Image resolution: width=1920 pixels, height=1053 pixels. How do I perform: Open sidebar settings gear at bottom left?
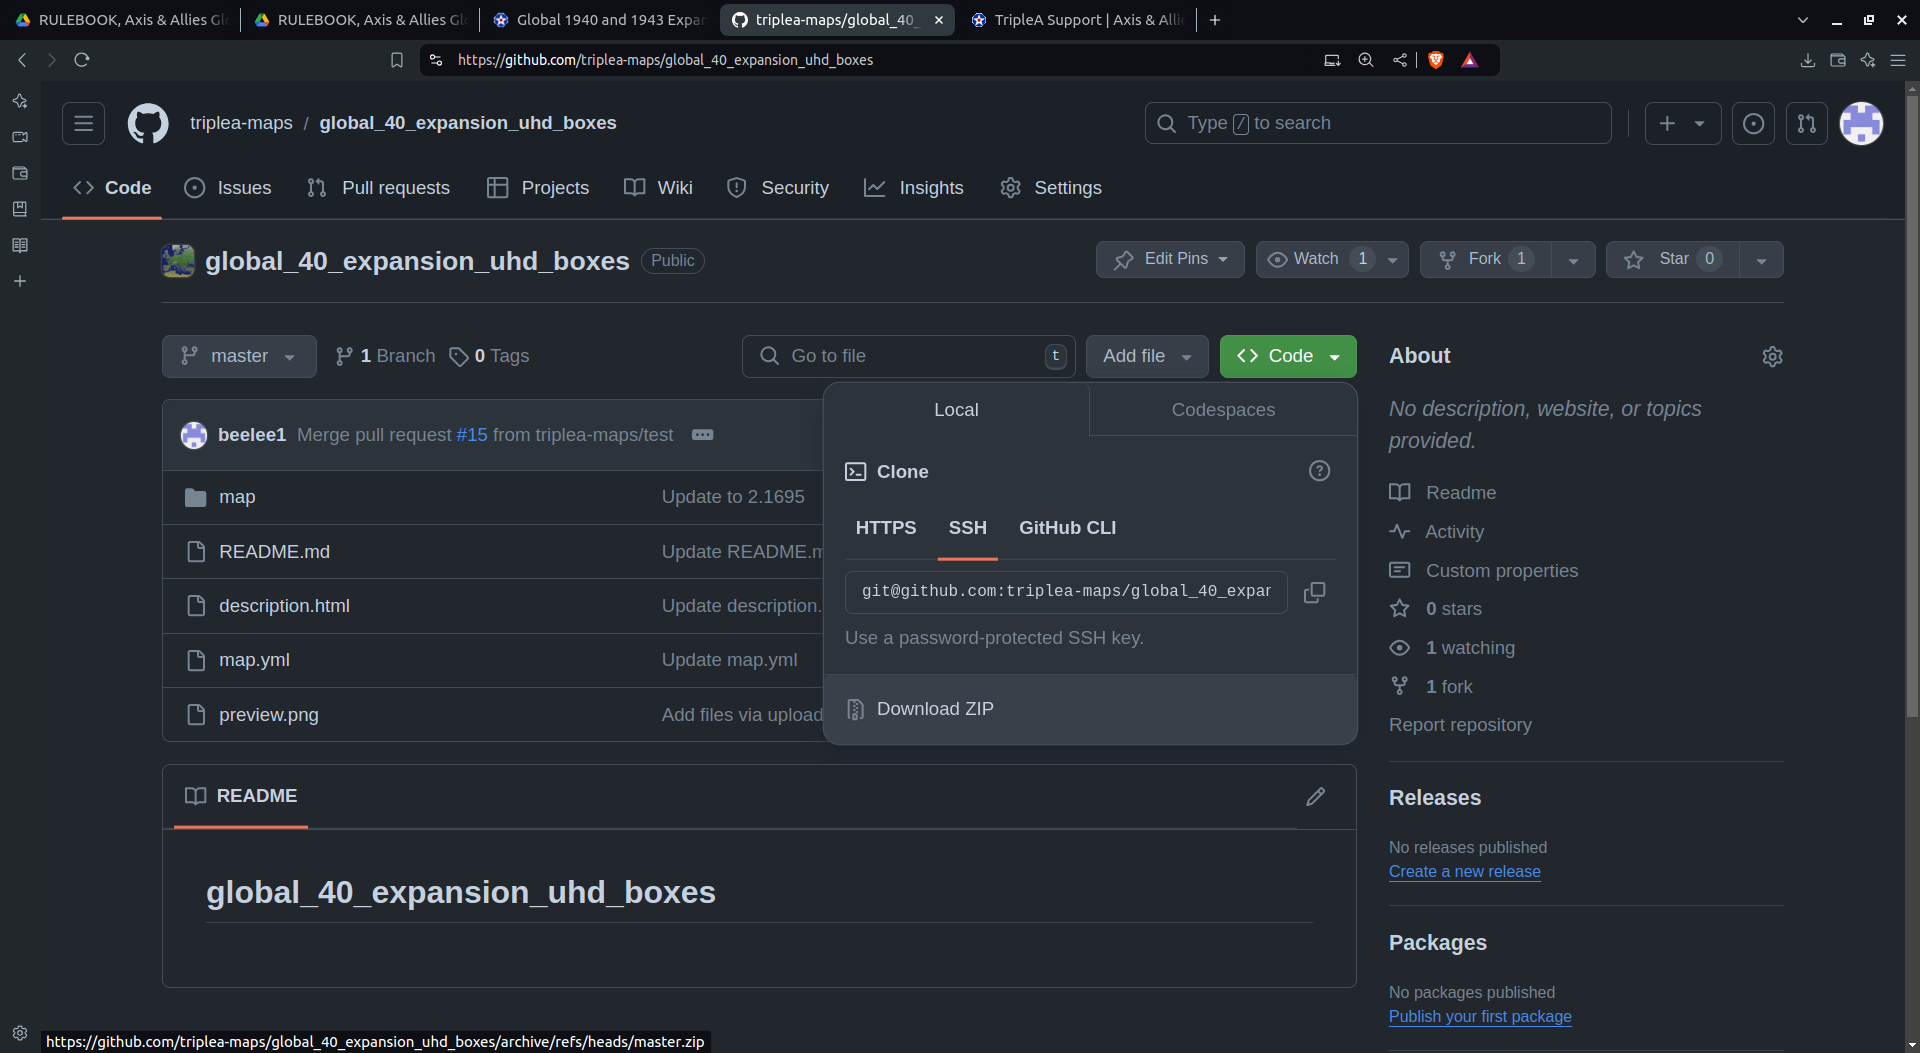20,1033
